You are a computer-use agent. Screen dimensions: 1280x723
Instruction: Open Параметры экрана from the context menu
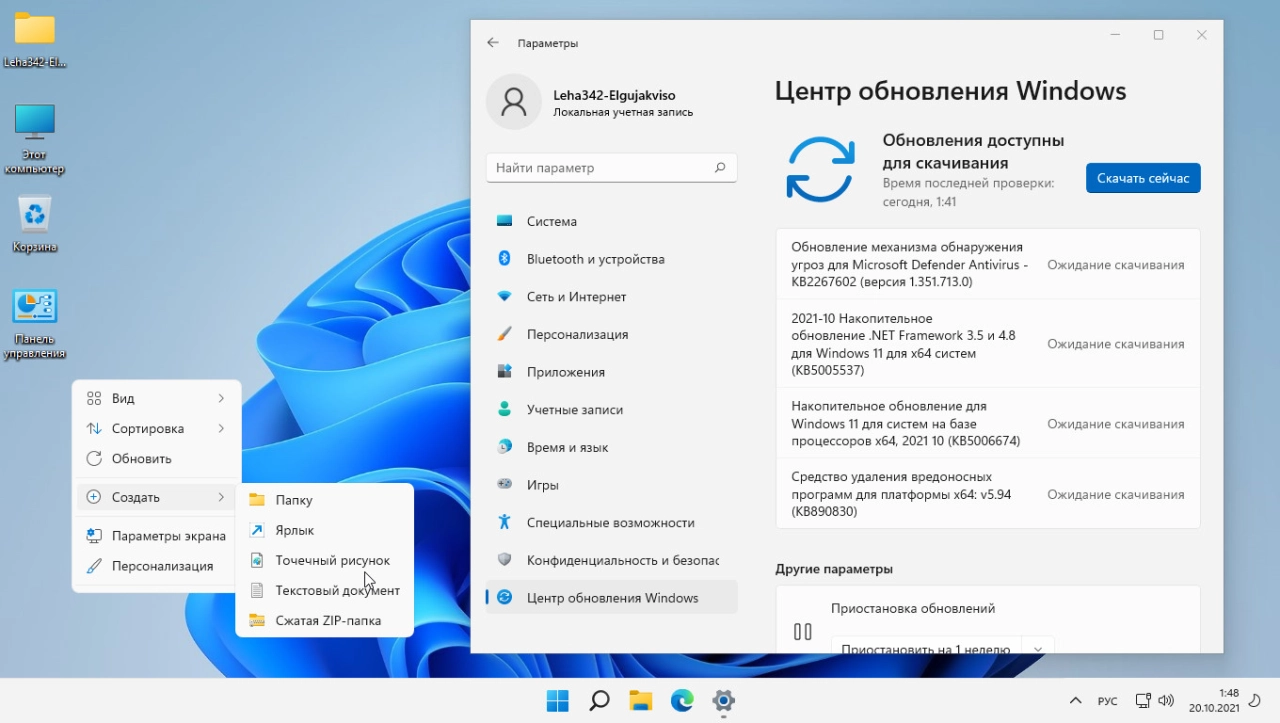tap(157, 536)
